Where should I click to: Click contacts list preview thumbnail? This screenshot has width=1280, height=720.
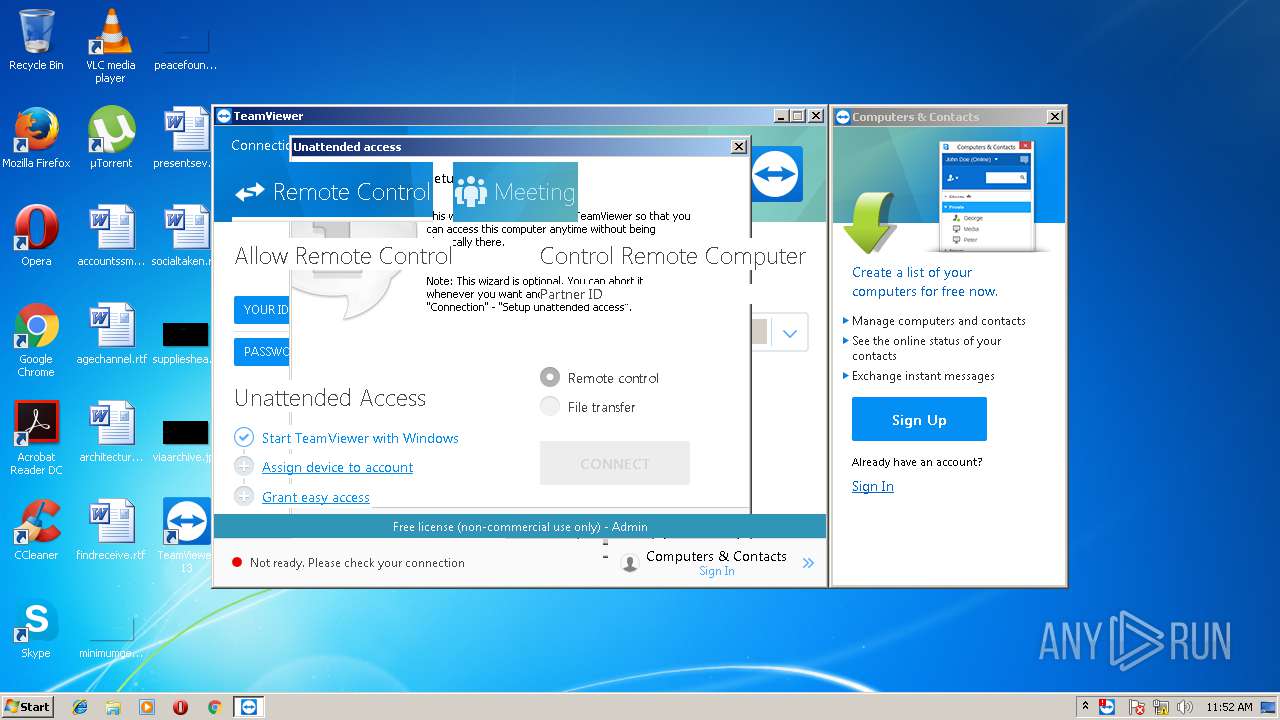click(x=986, y=196)
